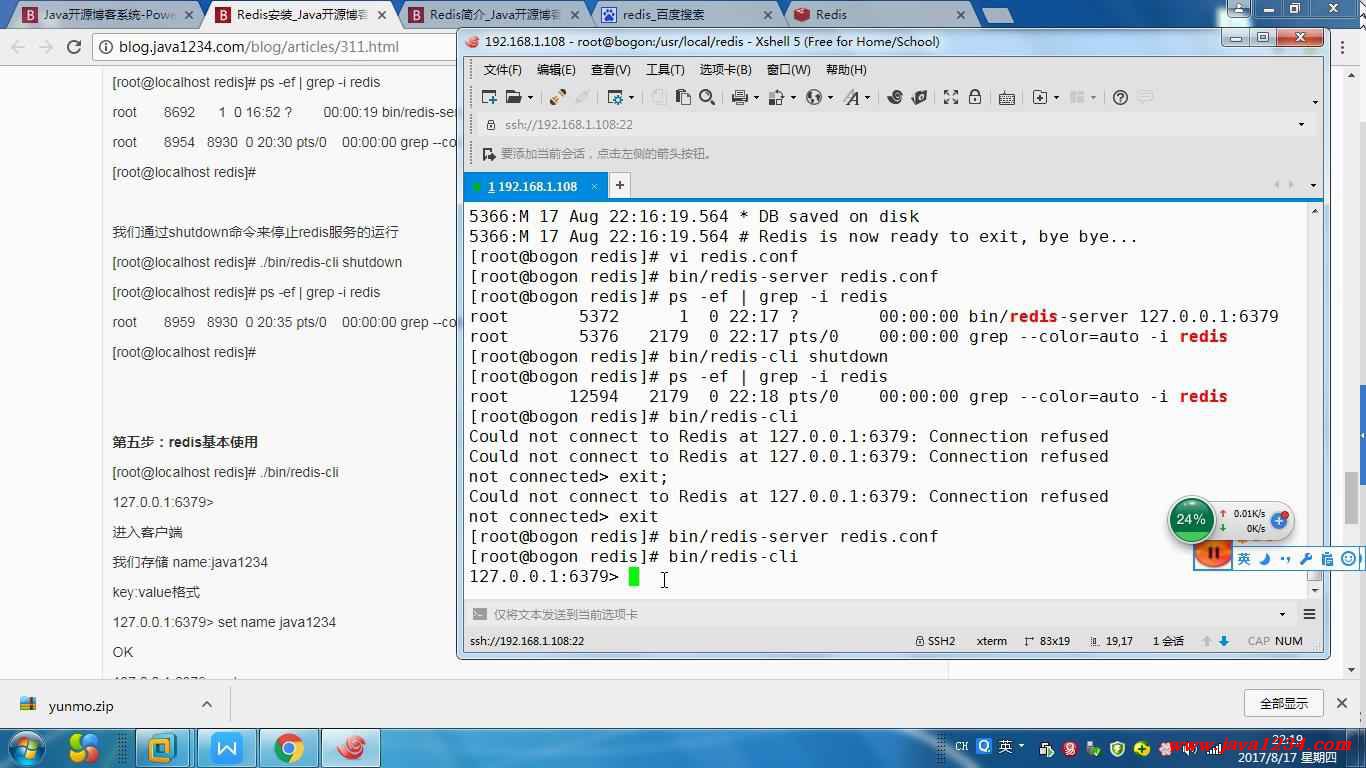This screenshot has height=768, width=1366.
Task: Click the blue down arrow in status bar
Action: tap(1224, 641)
